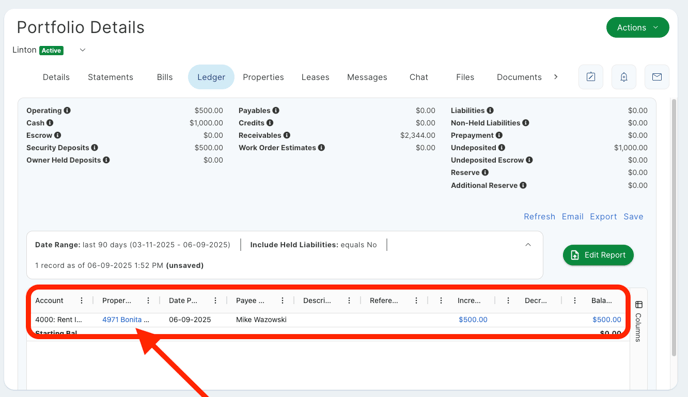This screenshot has width=688, height=397.
Task: Open the 4971 Bonita property link
Action: (125, 319)
